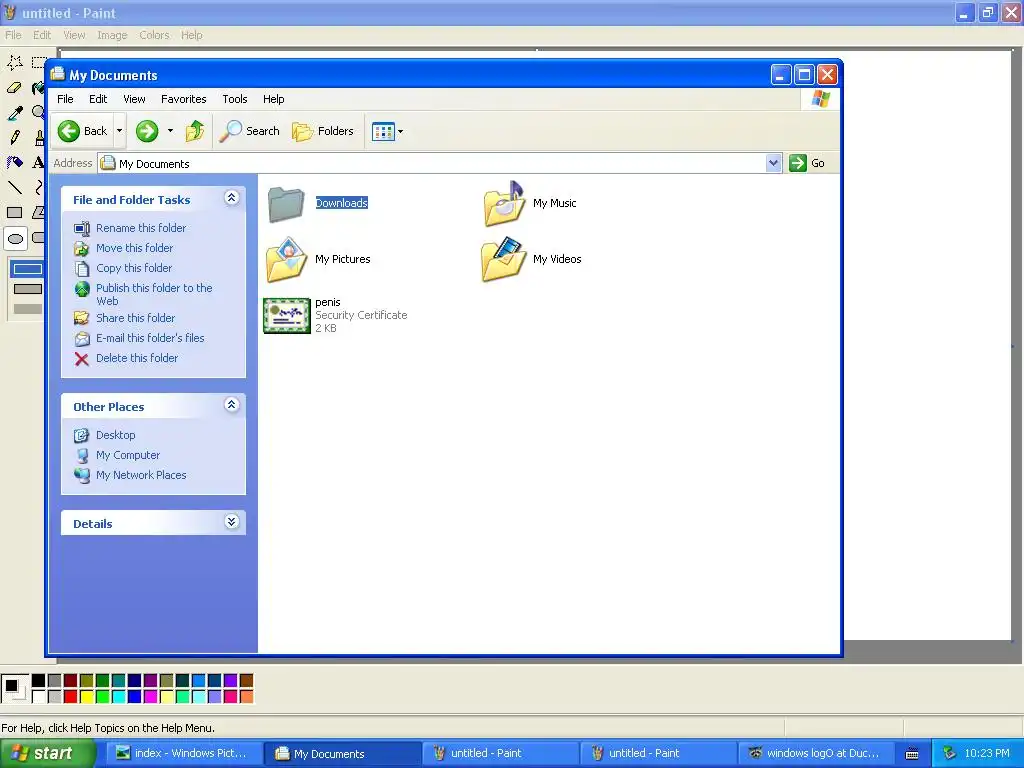Pick the bright red color swatch
The height and width of the screenshot is (768, 1024).
[71, 697]
